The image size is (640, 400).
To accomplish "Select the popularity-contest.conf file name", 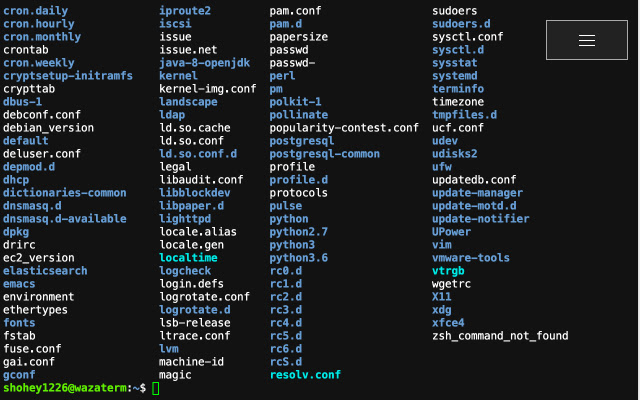I will (344, 128).
